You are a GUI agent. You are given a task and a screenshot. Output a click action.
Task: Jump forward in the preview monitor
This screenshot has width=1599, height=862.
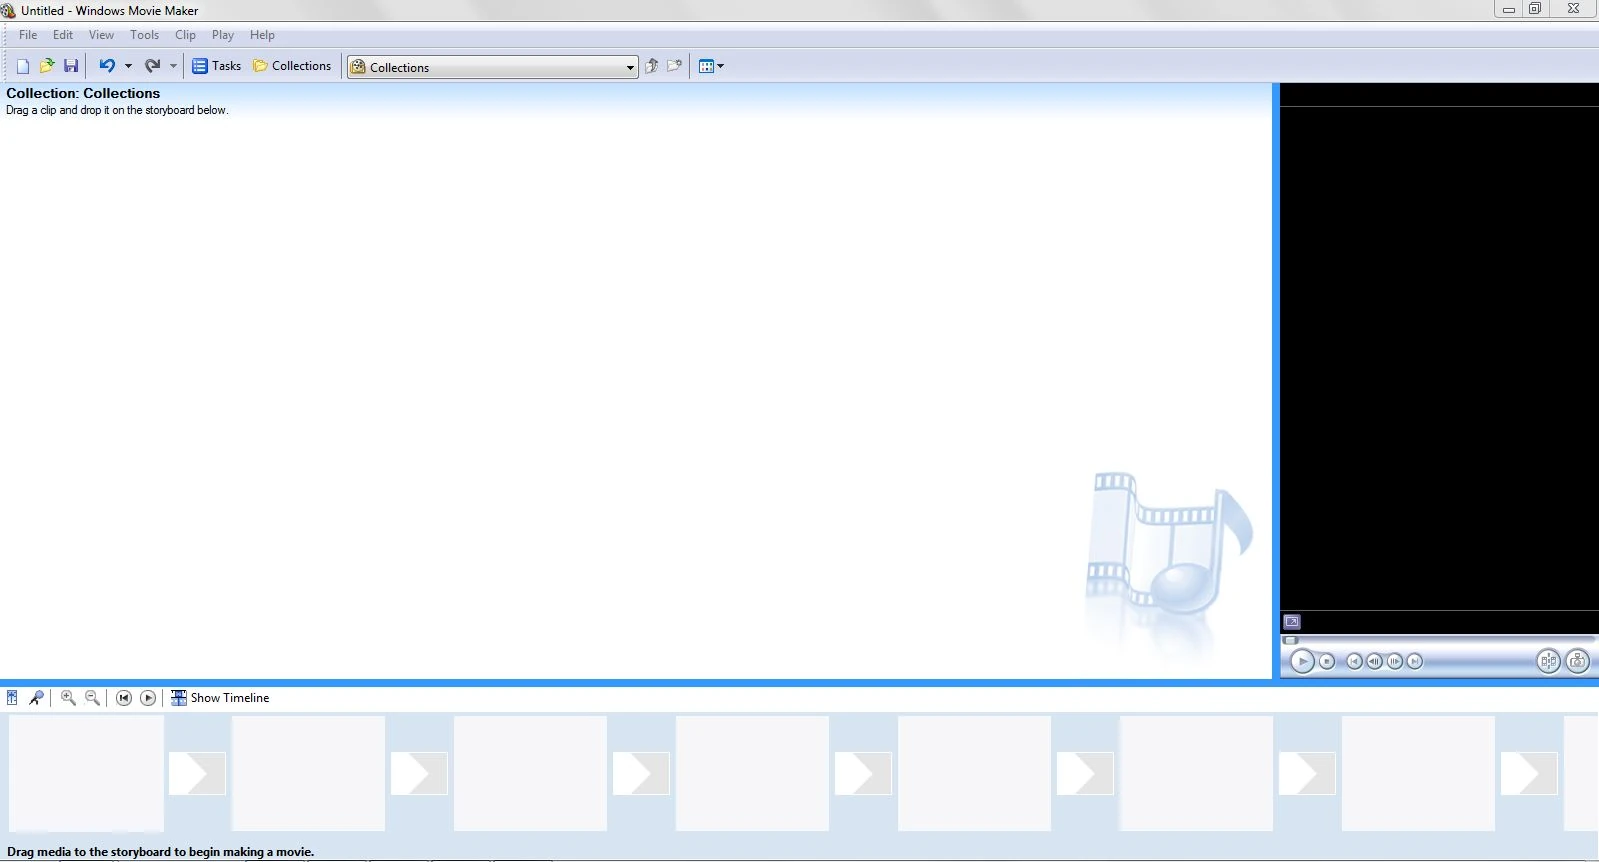point(1414,661)
